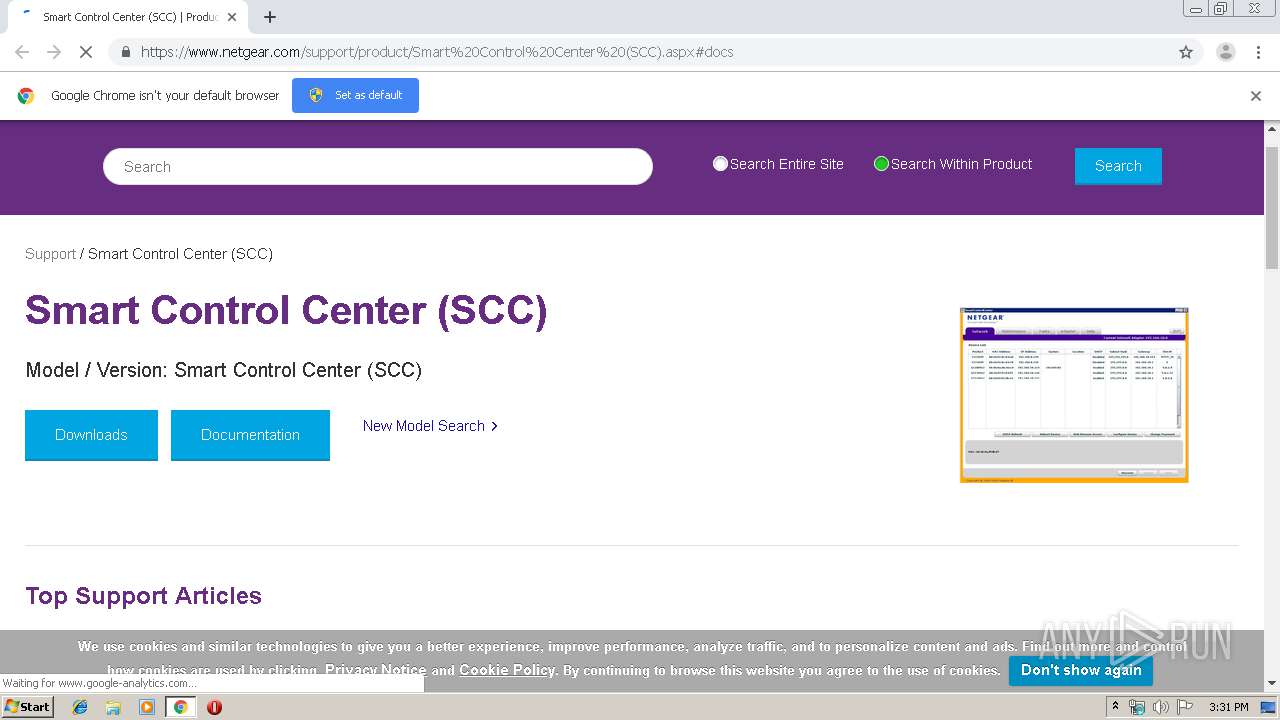
Task: View site info via the padlock icon
Action: pyautogui.click(x=125, y=52)
